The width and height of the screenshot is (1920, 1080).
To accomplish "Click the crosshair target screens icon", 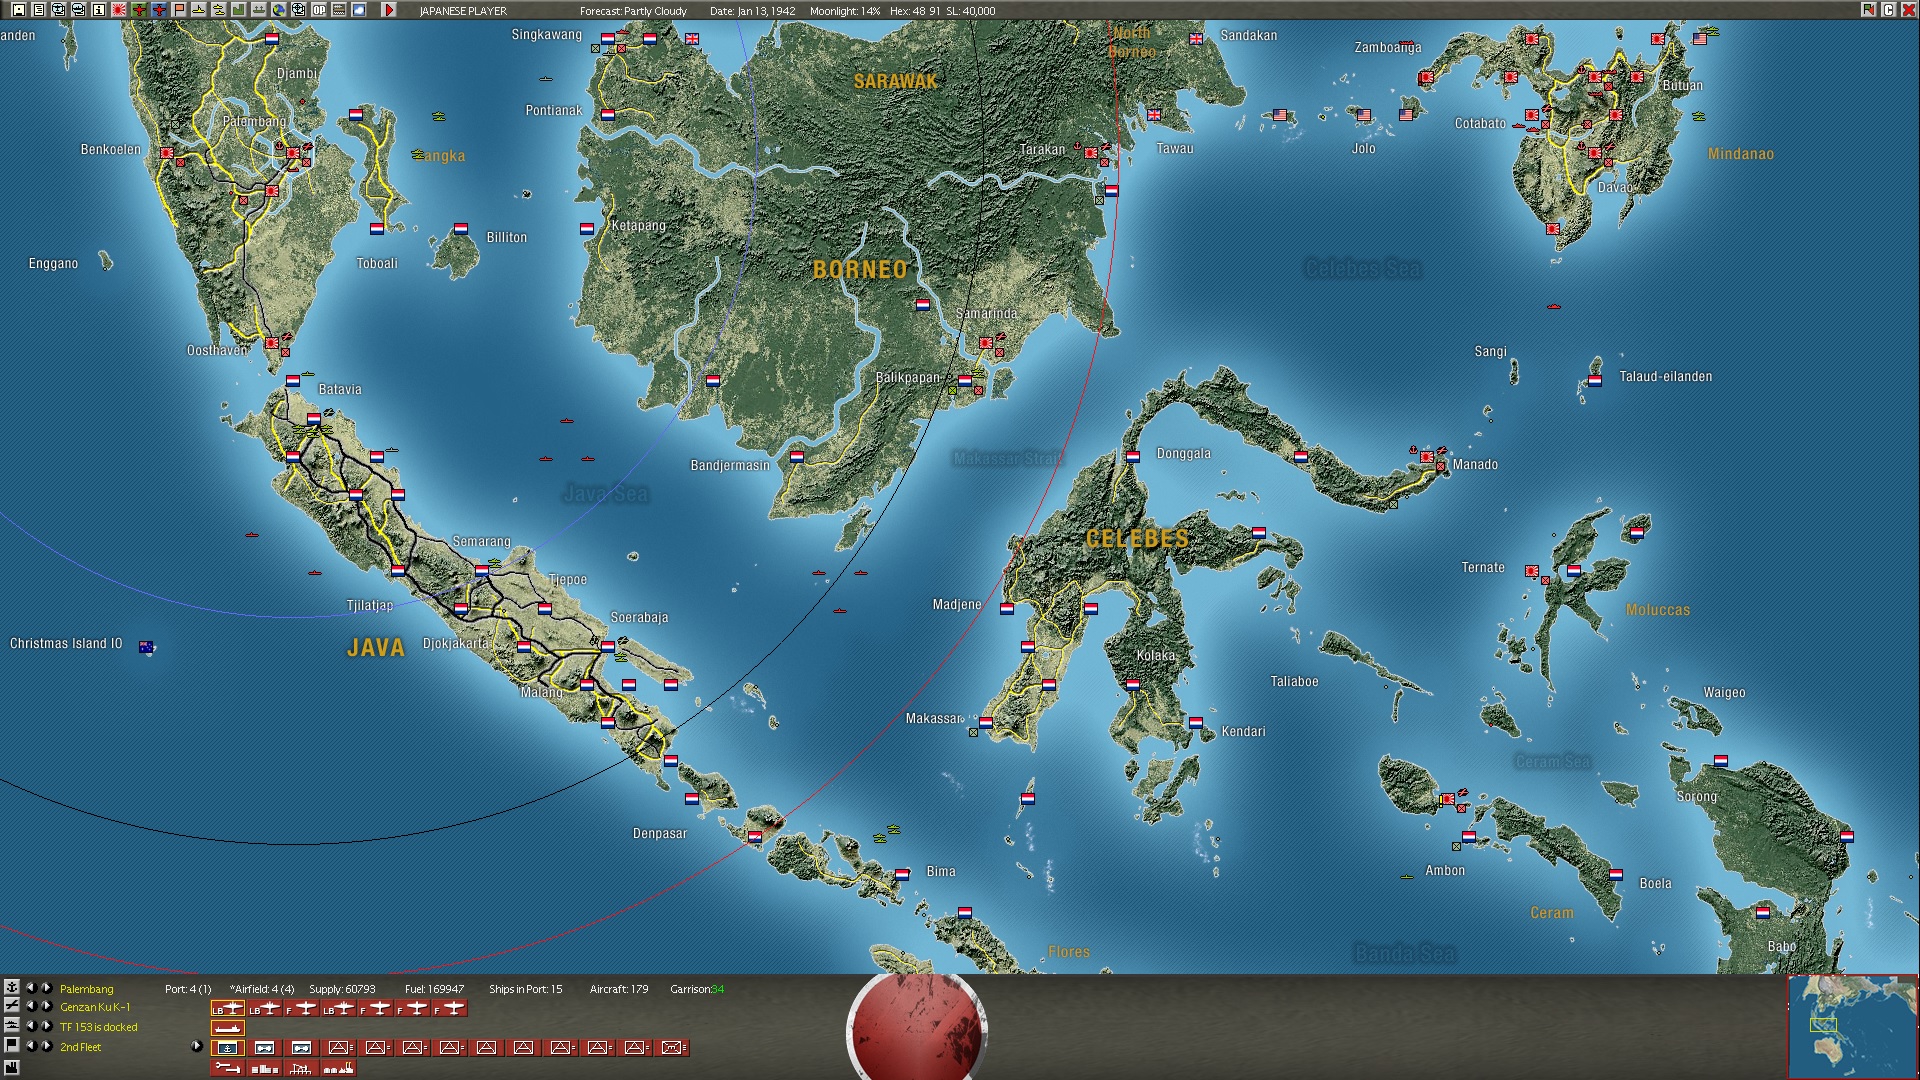I will 298,10.
